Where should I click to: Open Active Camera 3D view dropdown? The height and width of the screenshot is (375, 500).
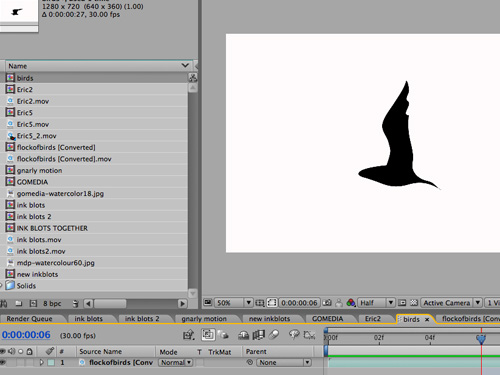point(451,303)
